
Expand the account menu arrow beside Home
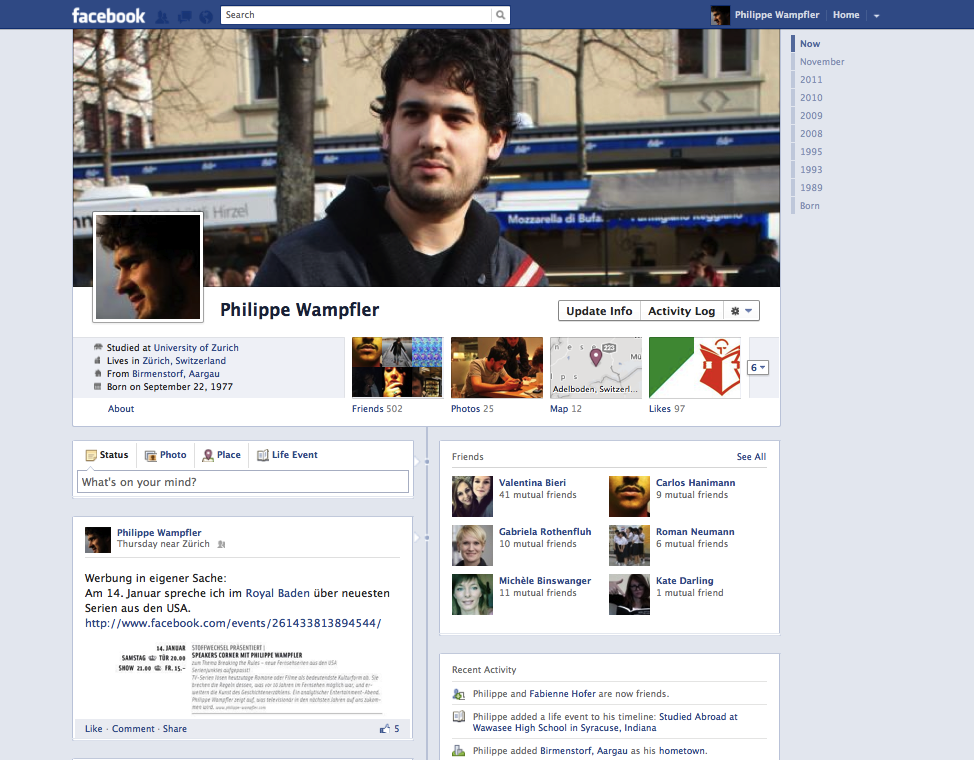tap(876, 16)
